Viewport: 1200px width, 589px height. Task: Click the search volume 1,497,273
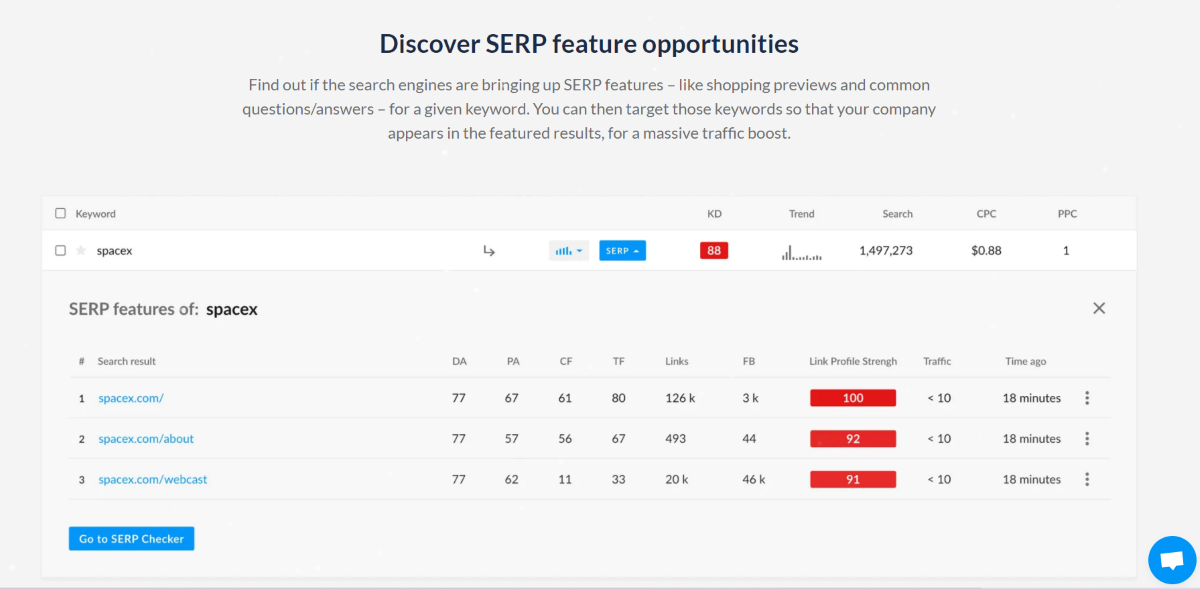[886, 251]
